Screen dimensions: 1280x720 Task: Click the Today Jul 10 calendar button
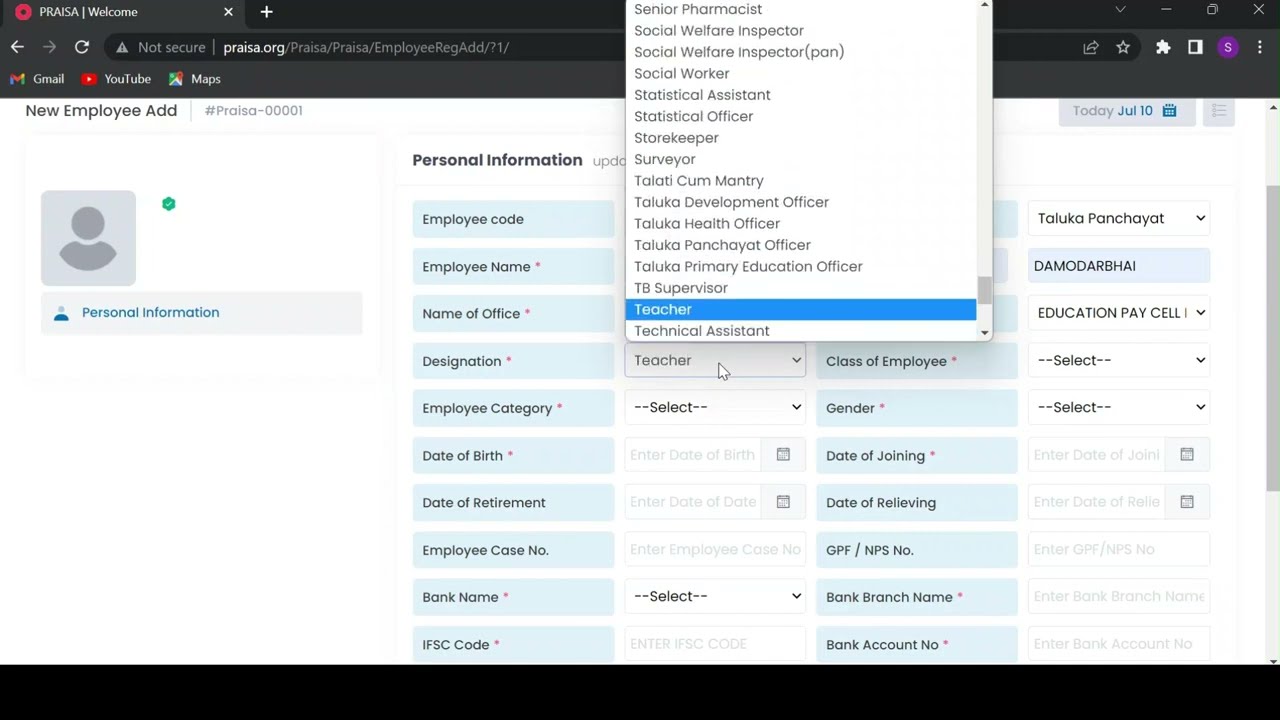pyautogui.click(x=1126, y=110)
